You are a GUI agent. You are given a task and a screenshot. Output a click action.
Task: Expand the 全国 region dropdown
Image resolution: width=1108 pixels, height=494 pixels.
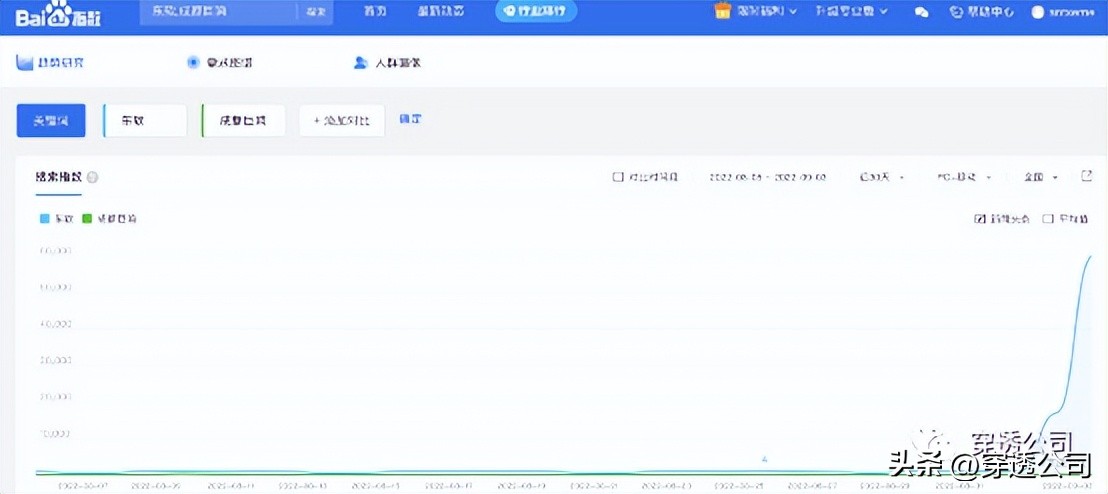pos(1041,177)
